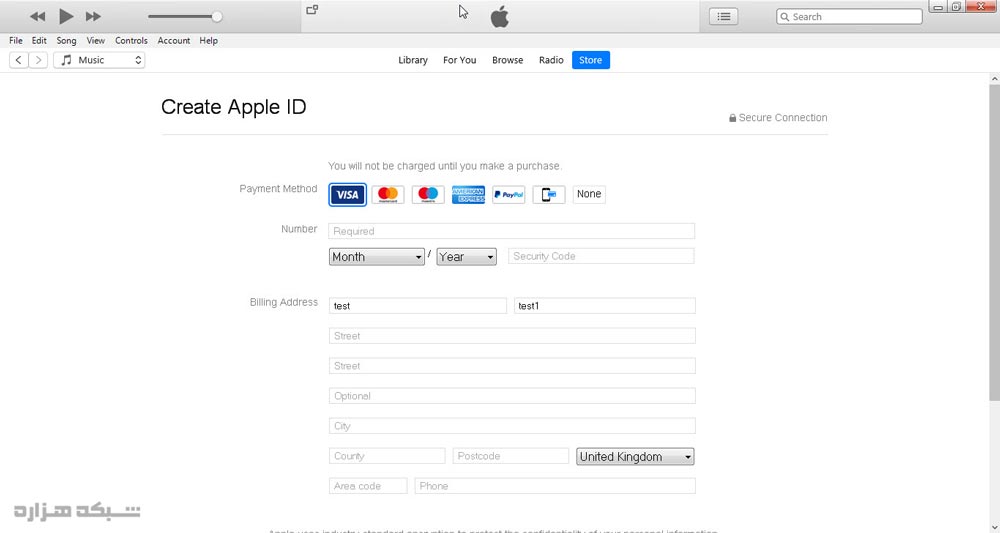This screenshot has height=533, width=1000.
Task: Select Visa as payment method
Action: tap(348, 194)
